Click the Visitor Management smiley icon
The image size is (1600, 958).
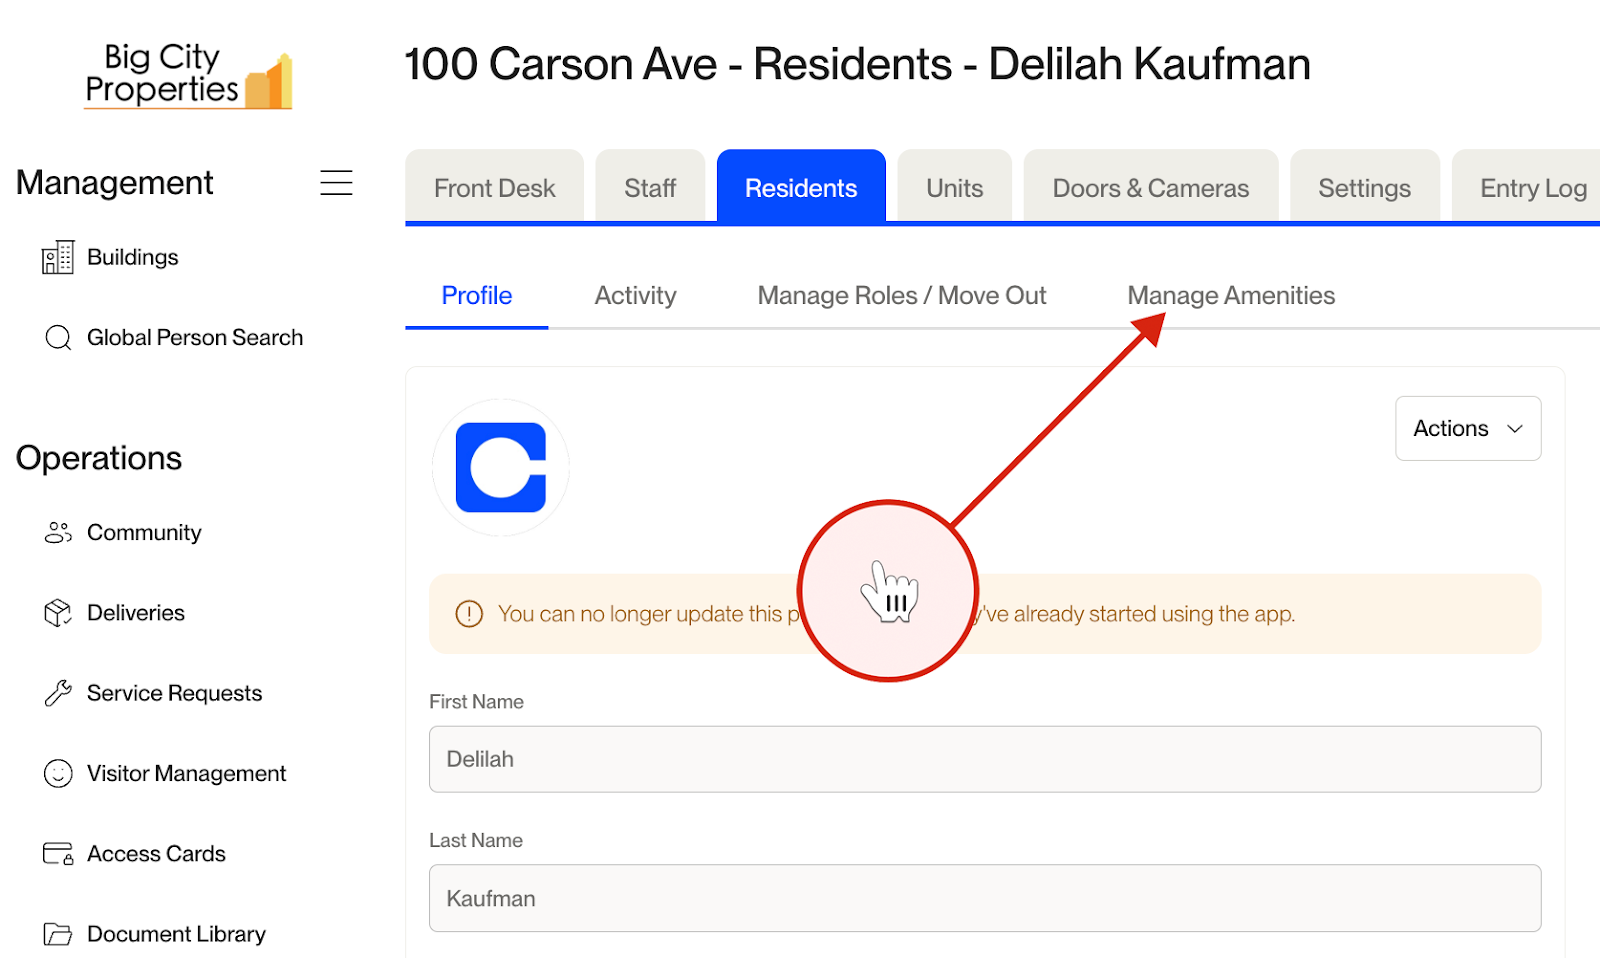[x=58, y=774]
